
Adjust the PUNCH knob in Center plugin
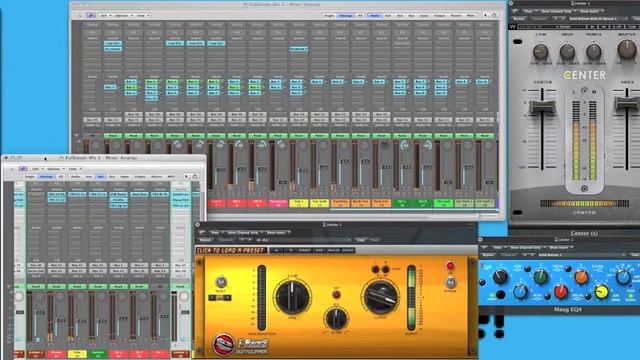pyautogui.click(x=593, y=52)
